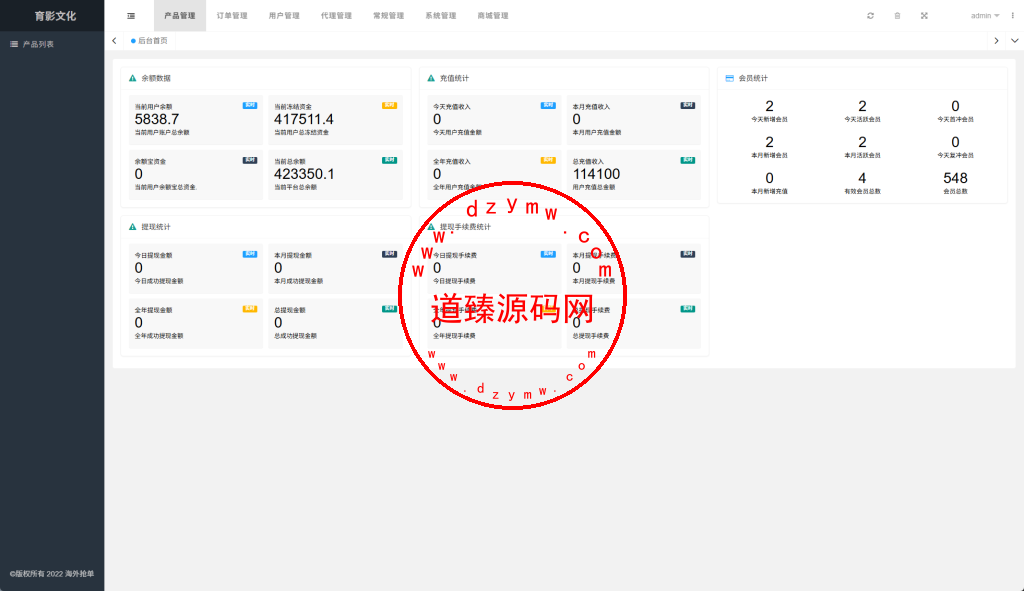Click the copyright 海外抢单 footer text
Viewport: 1024px width, 591px height.
(x=52, y=574)
